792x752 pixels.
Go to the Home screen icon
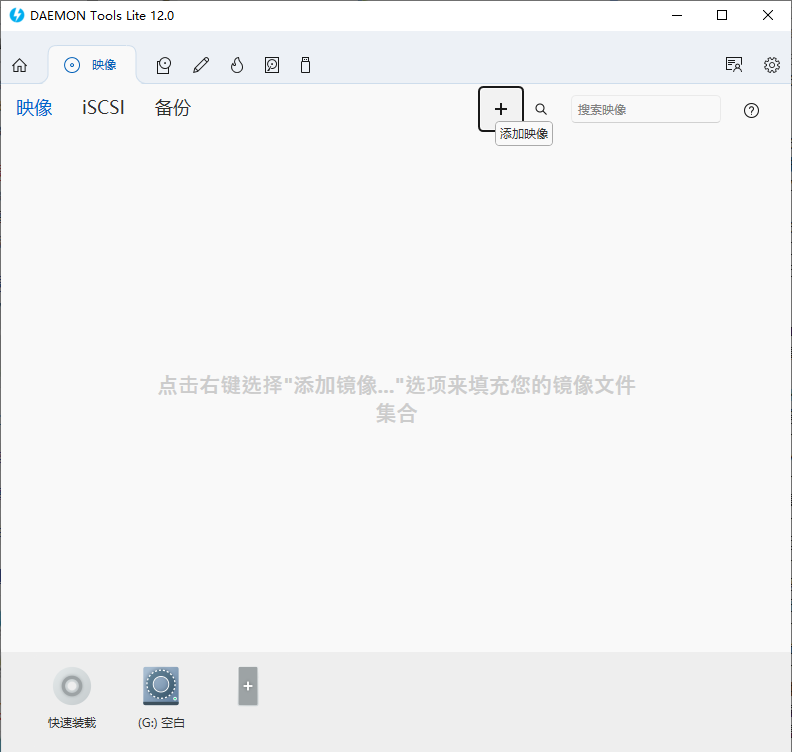coord(19,65)
